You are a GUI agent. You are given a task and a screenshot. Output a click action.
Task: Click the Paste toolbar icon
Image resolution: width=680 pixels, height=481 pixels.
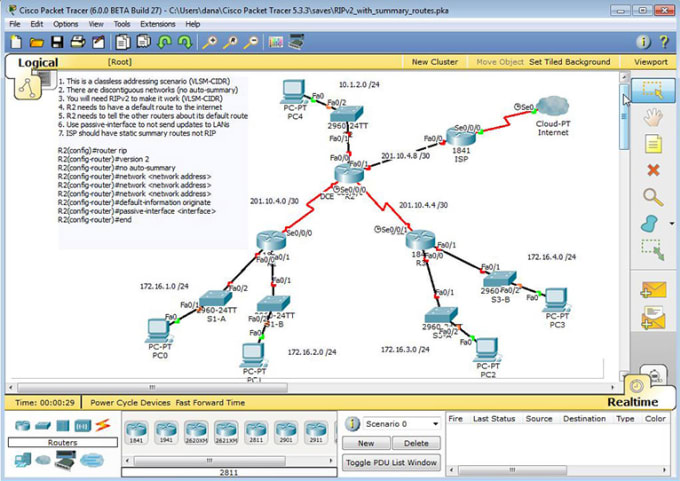(143, 42)
